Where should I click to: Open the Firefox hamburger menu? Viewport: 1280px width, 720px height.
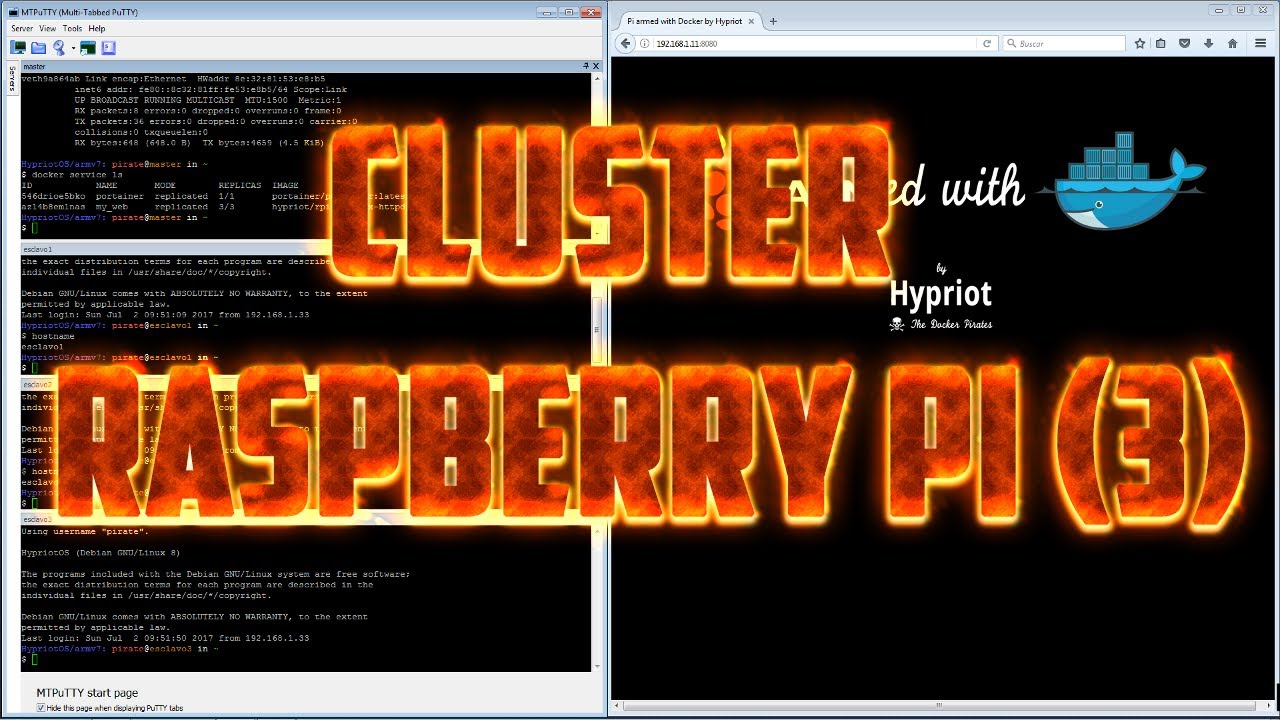1260,44
